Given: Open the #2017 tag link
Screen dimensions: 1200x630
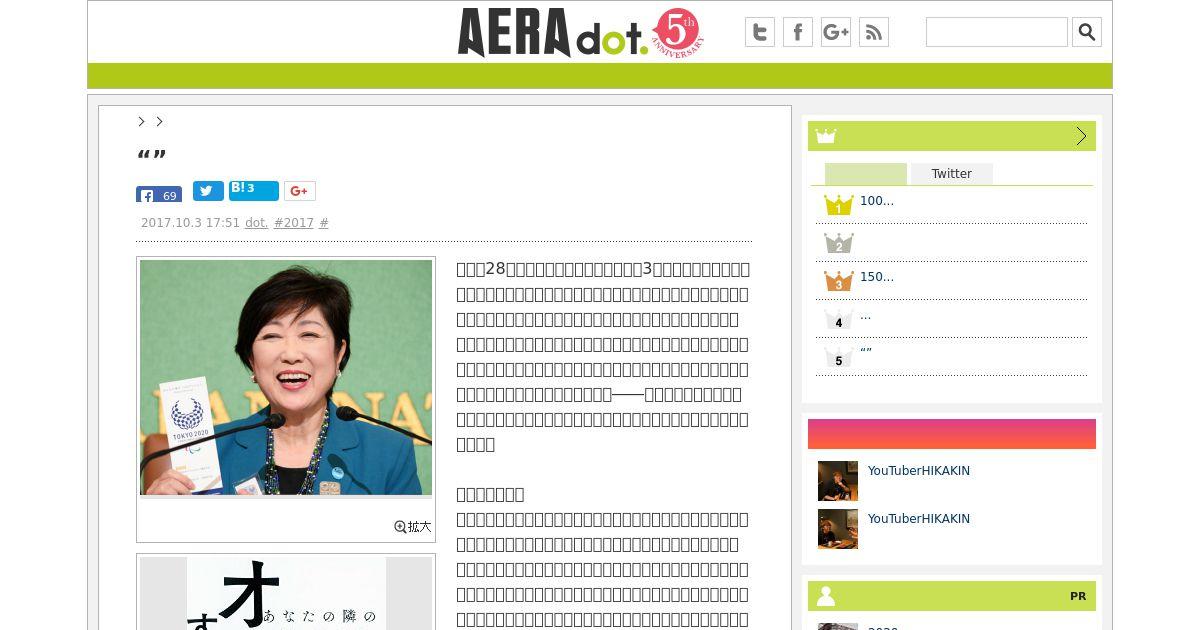Looking at the screenshot, I should [294, 223].
